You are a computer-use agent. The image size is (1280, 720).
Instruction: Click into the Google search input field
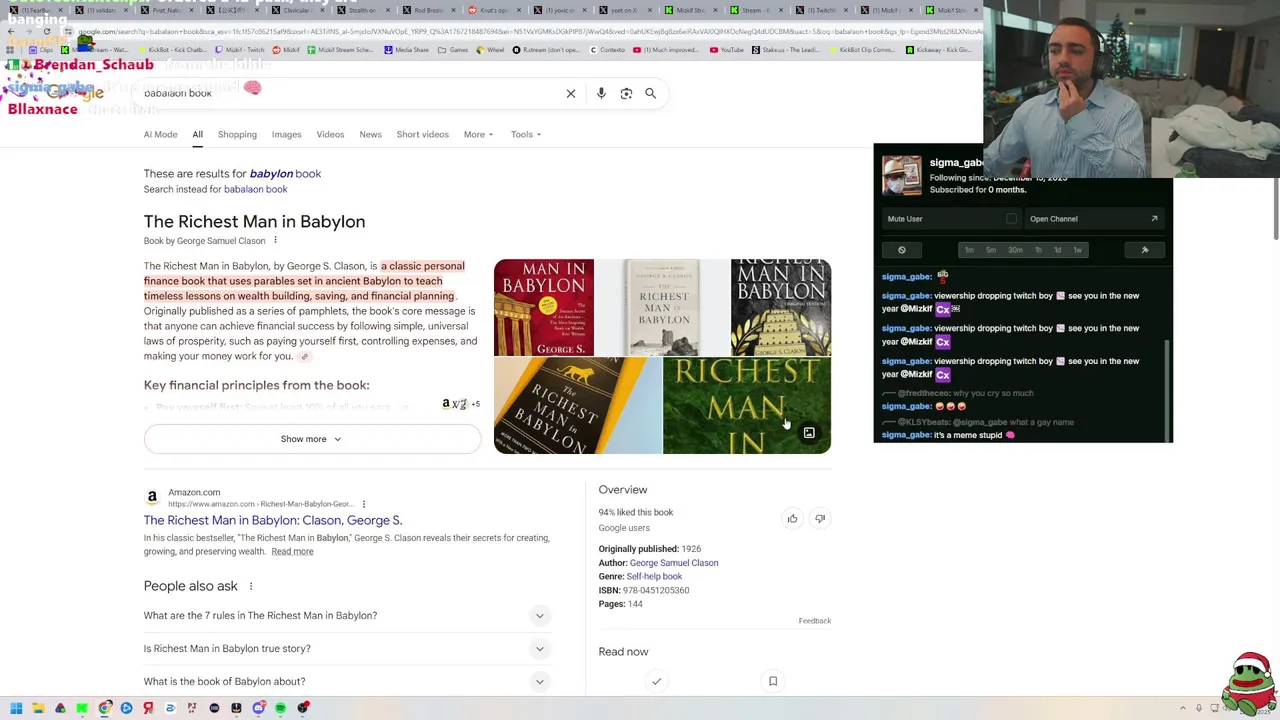pos(350,93)
